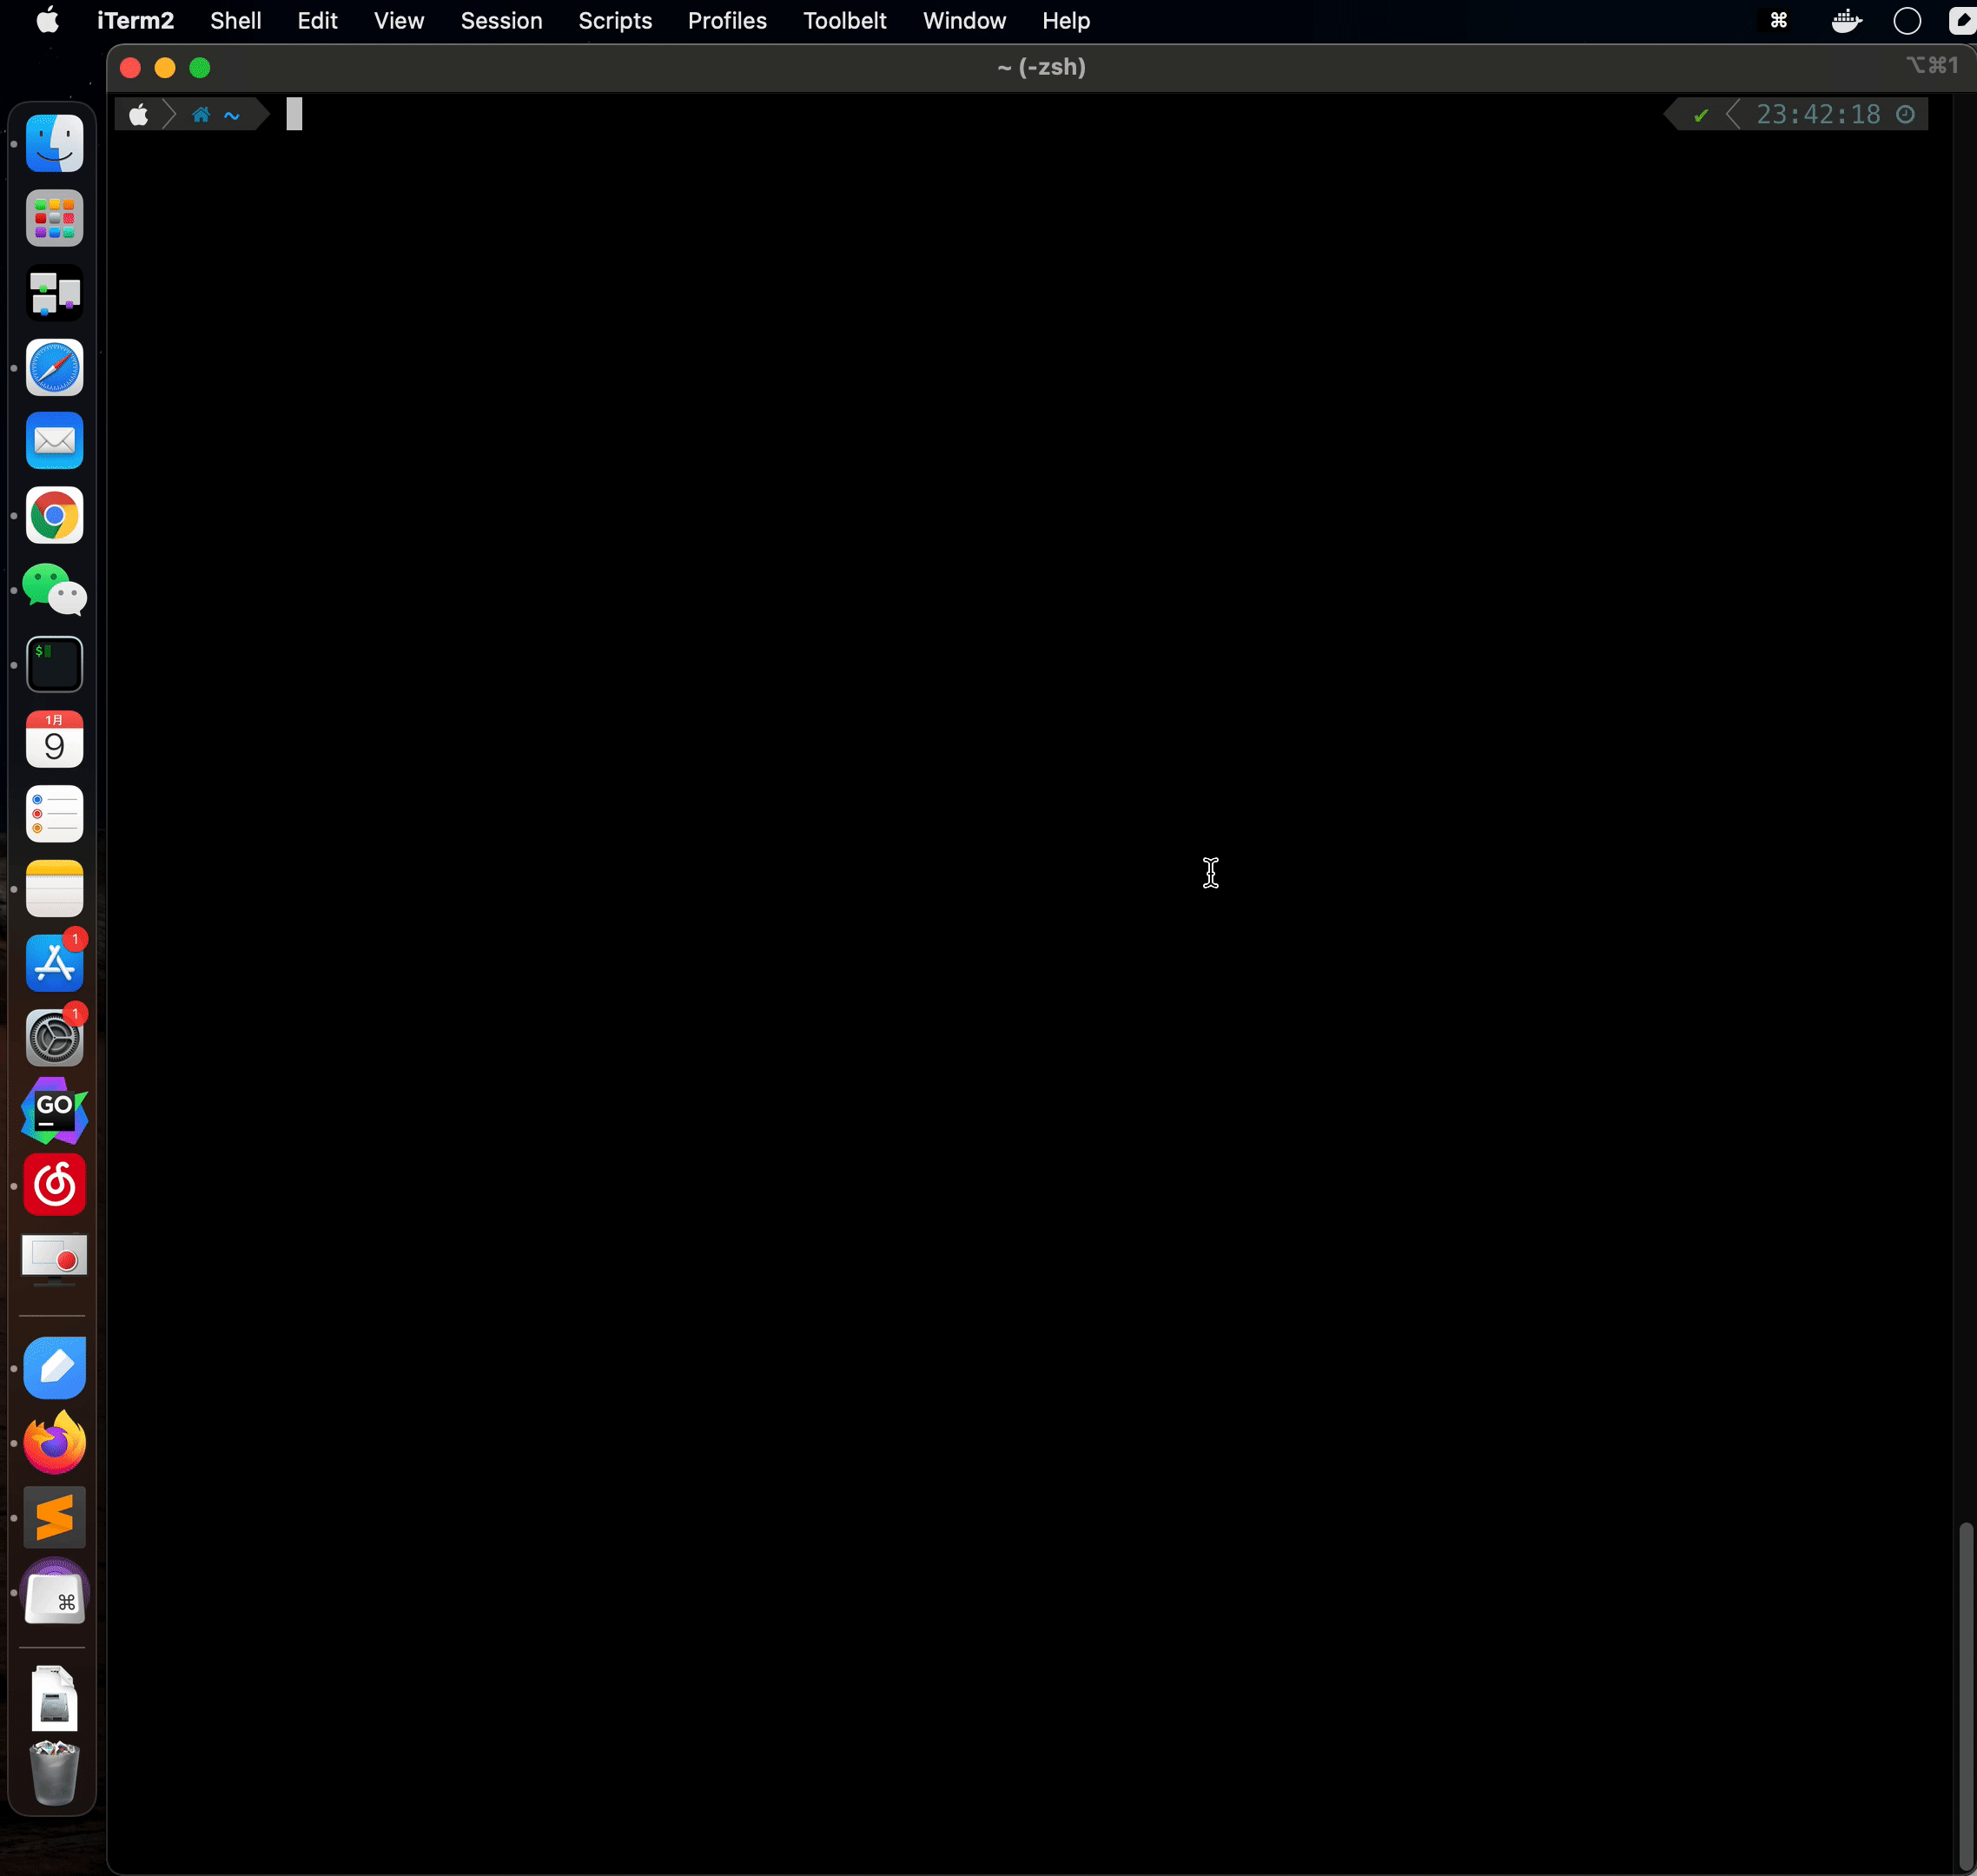Click the GoLand IDE dock icon
Screen dimensions: 1977x1876
click(54, 1111)
